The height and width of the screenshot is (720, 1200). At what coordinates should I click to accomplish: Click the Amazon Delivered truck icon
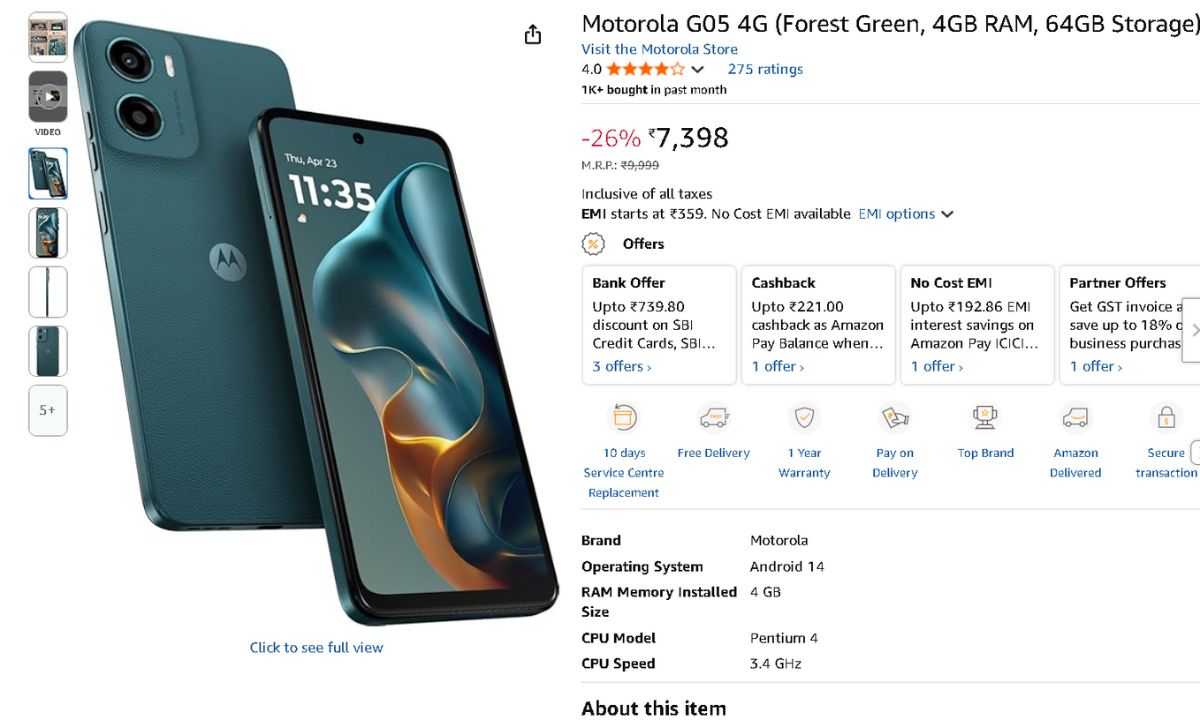click(x=1075, y=417)
